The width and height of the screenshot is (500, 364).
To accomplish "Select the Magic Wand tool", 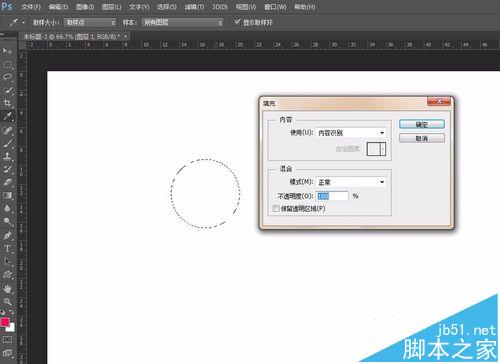I will click(x=7, y=90).
